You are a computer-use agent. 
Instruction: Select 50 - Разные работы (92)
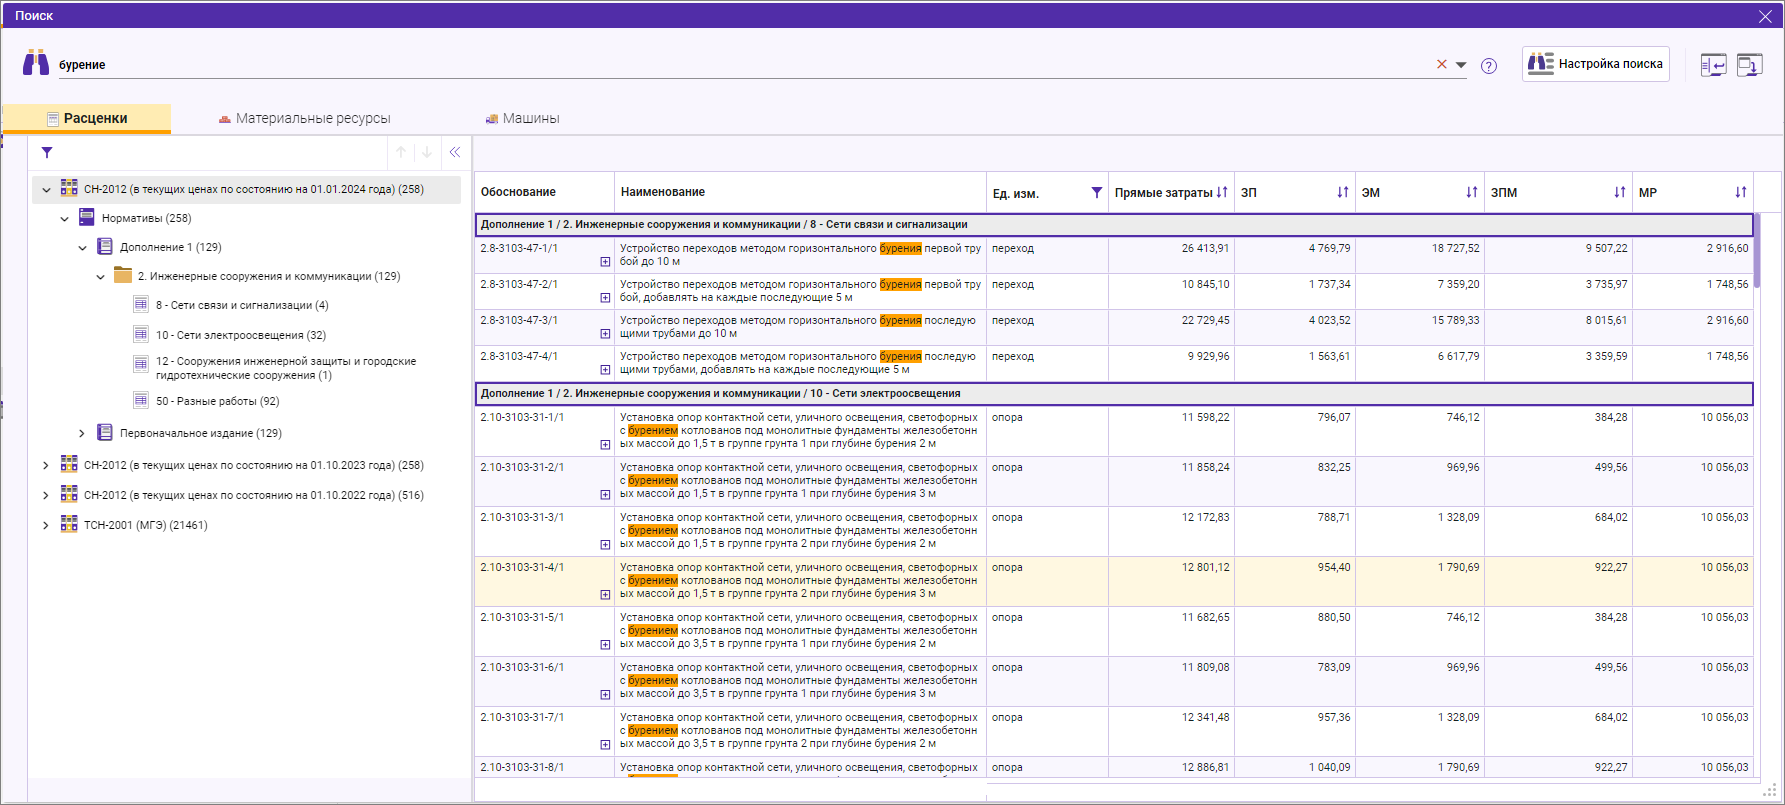click(218, 401)
